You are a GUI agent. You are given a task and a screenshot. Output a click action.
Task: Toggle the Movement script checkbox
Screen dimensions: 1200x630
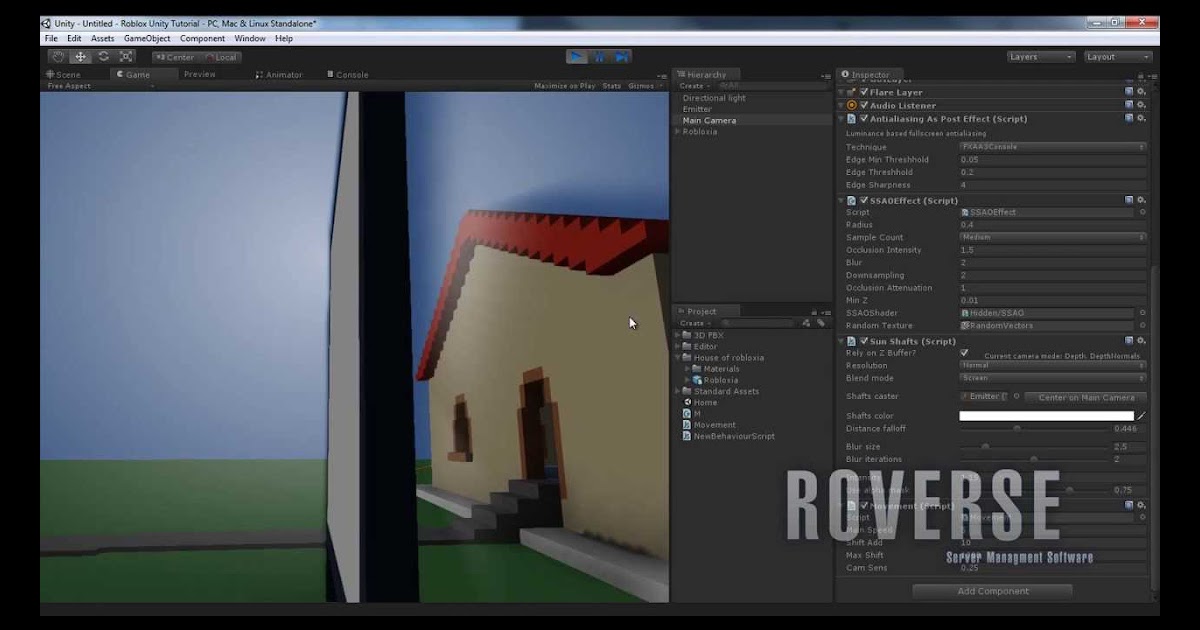click(x=864, y=506)
